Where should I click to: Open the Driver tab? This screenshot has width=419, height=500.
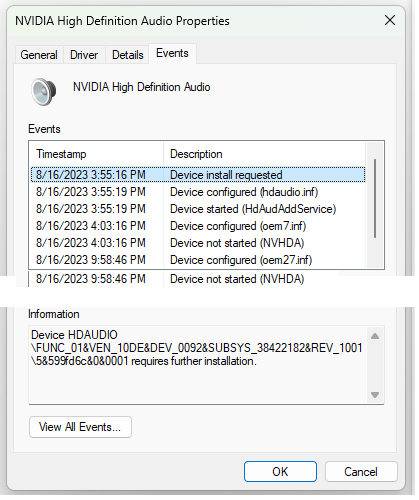coord(84,55)
